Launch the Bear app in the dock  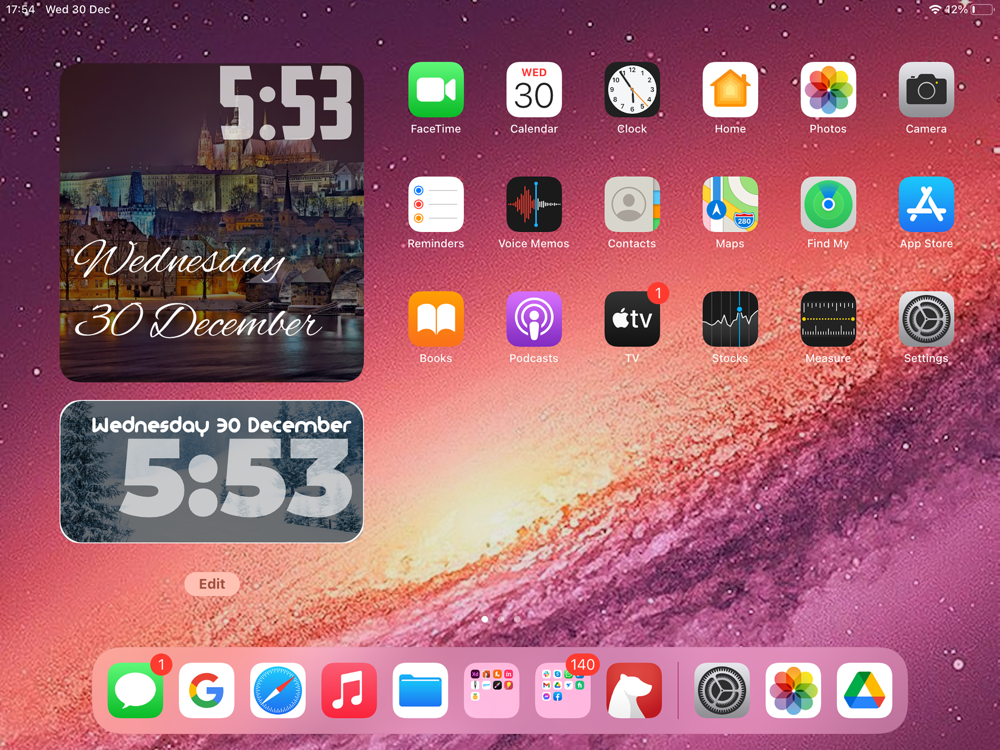pos(634,691)
